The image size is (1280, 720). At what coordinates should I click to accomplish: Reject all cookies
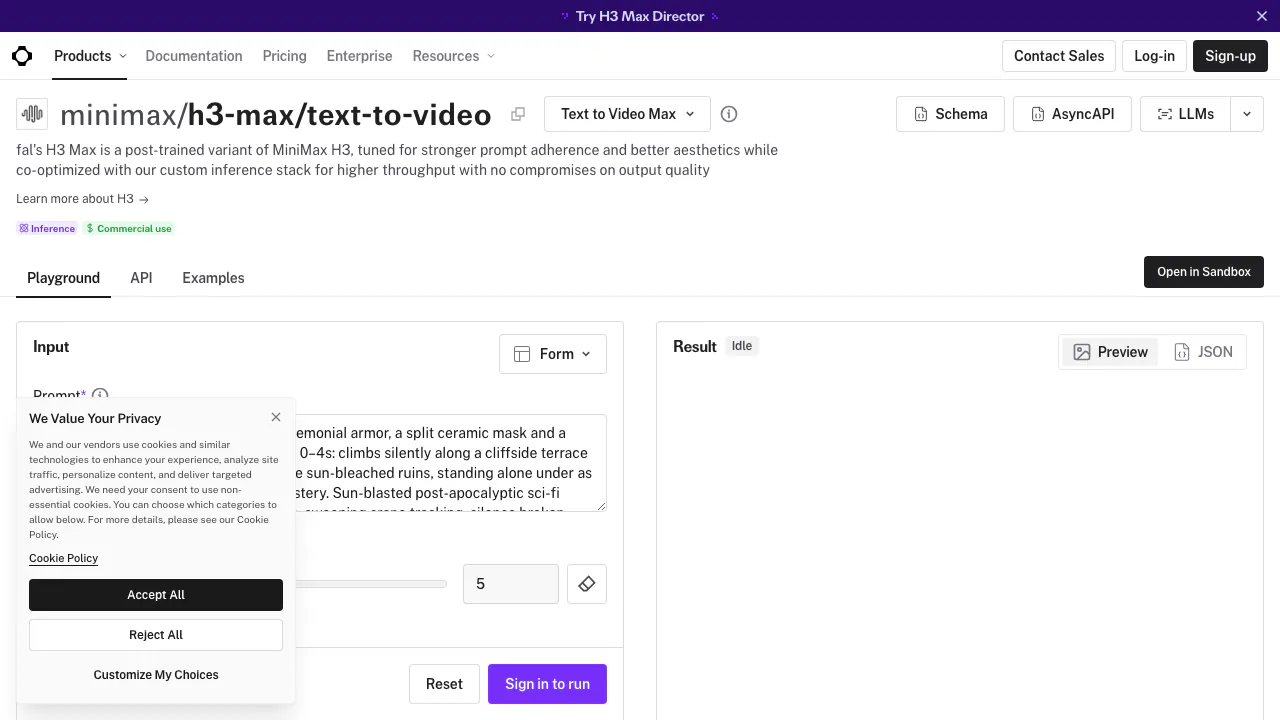[x=156, y=635]
